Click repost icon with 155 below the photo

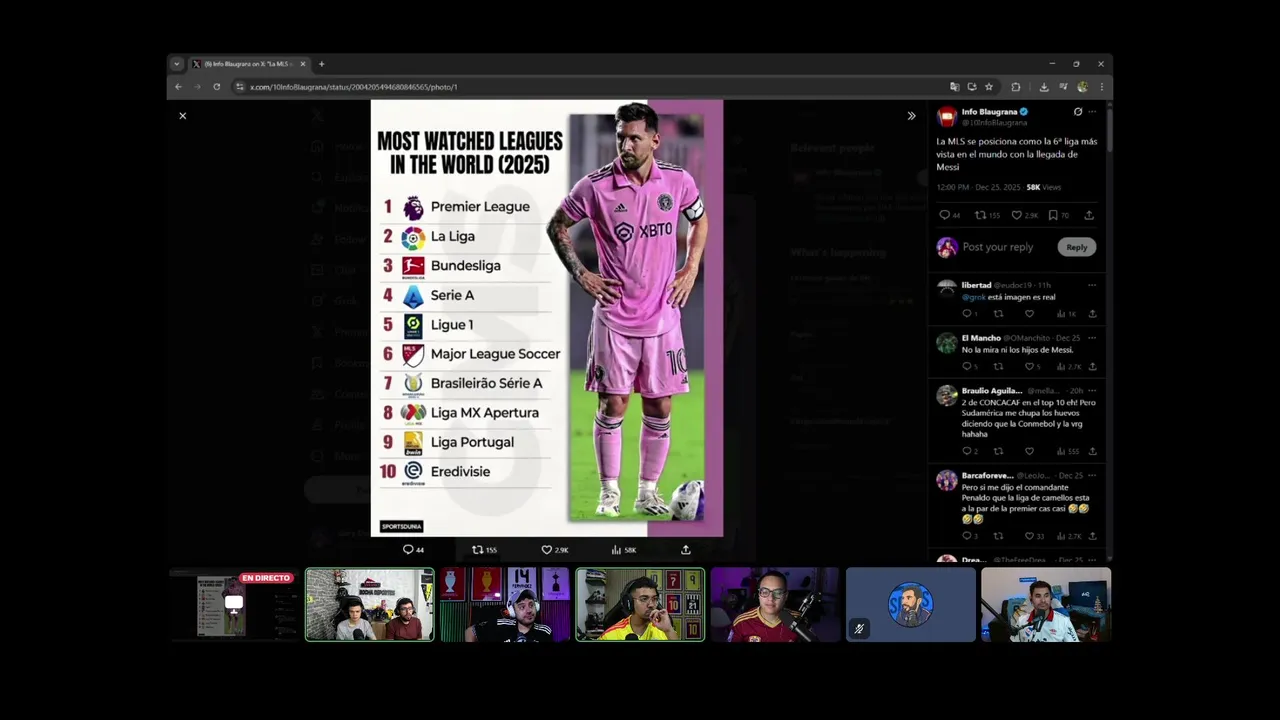point(484,550)
